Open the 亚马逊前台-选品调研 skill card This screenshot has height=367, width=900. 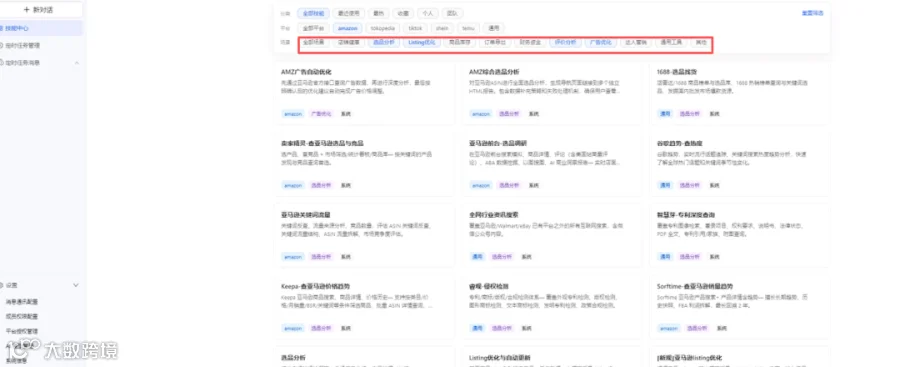coord(552,164)
